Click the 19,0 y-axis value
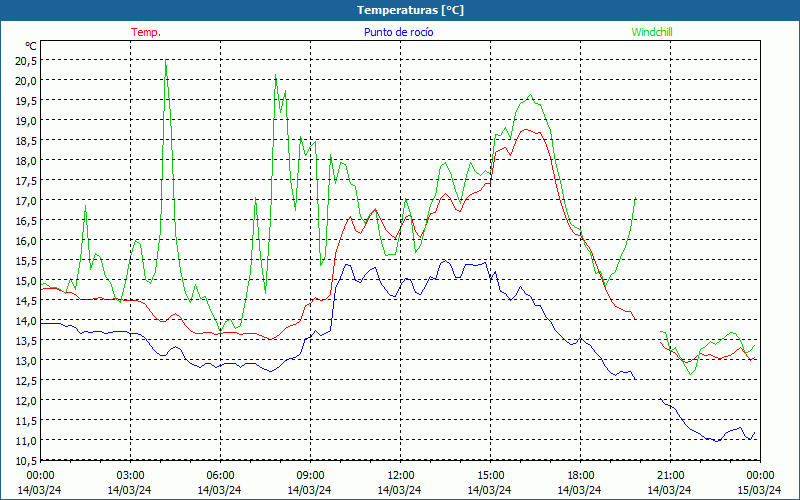Screen dimensions: 800x500 [27, 120]
